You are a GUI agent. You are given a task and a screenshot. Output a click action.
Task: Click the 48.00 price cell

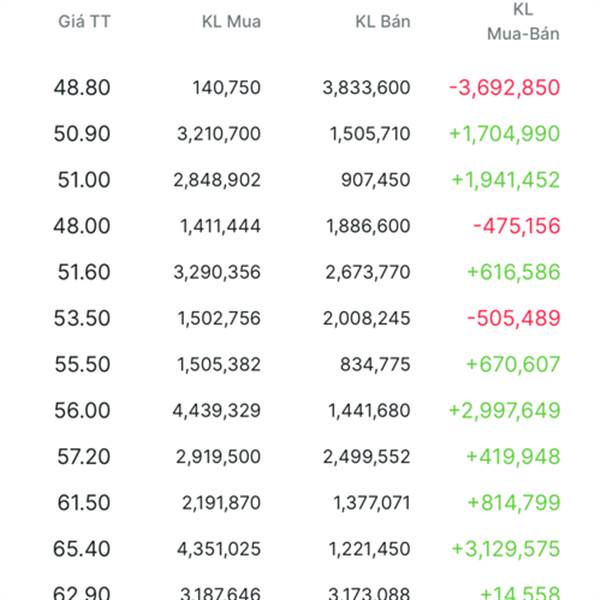pos(82,226)
